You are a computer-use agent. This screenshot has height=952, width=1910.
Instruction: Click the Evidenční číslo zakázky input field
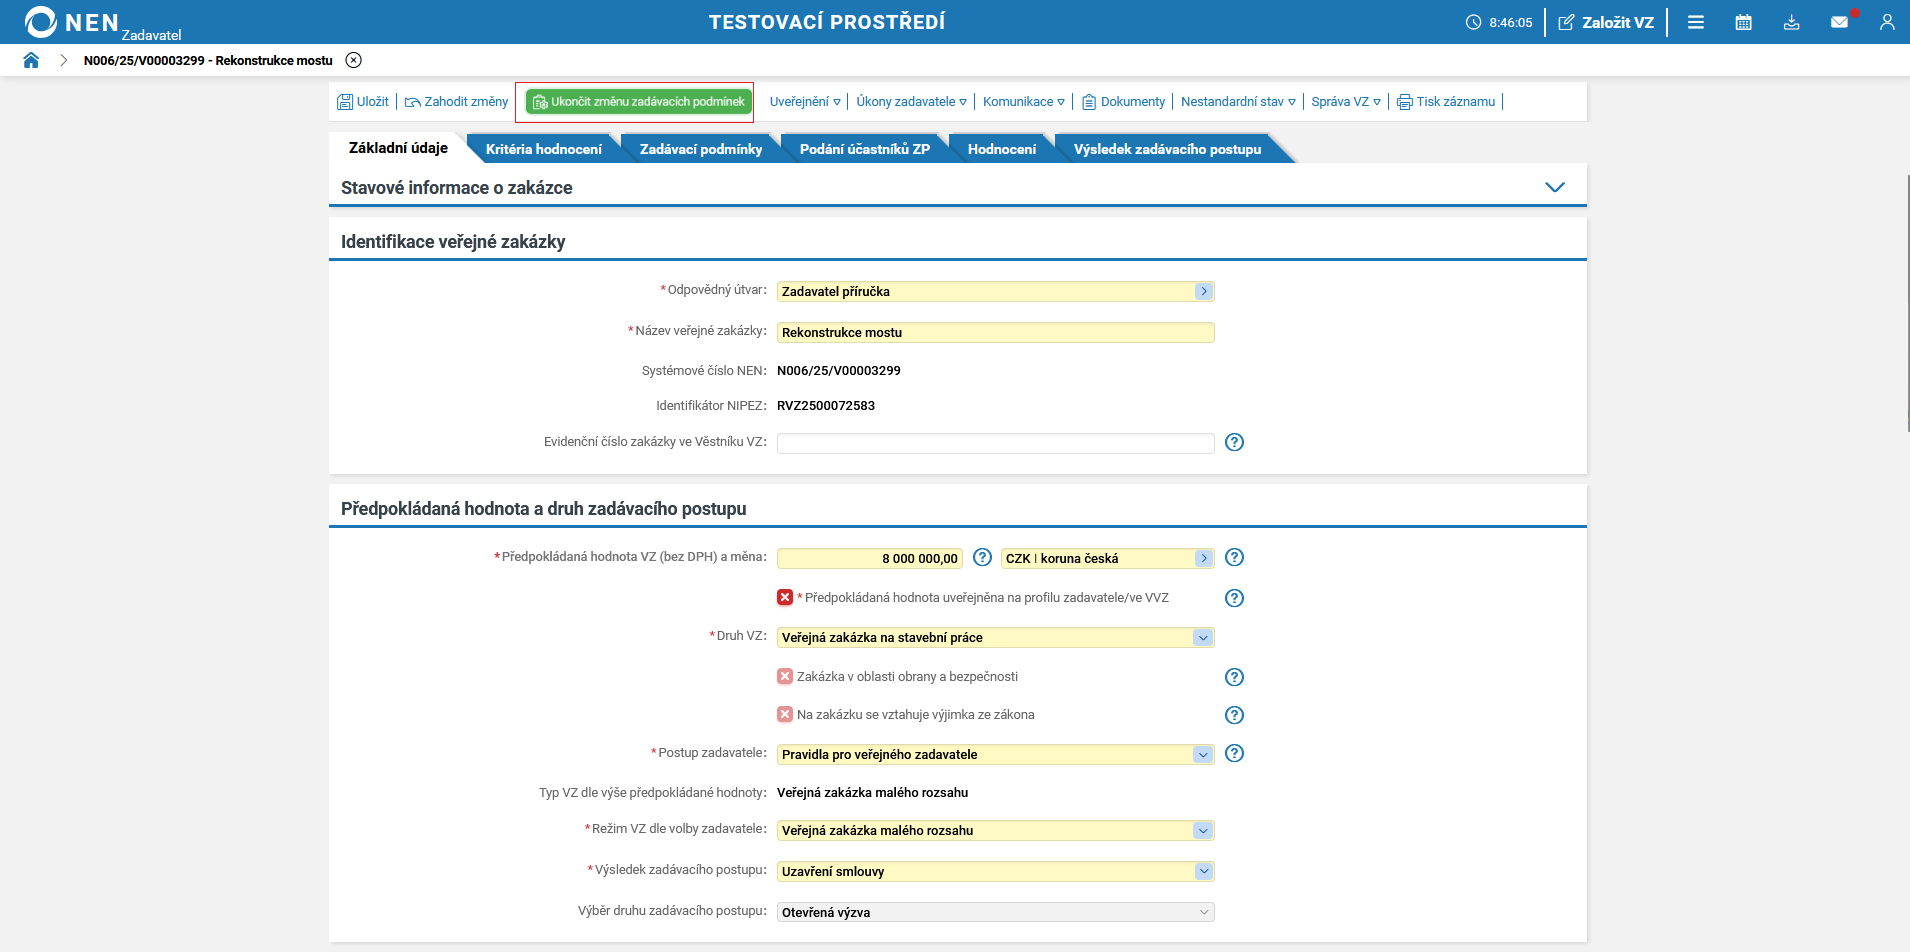pyautogui.click(x=995, y=443)
